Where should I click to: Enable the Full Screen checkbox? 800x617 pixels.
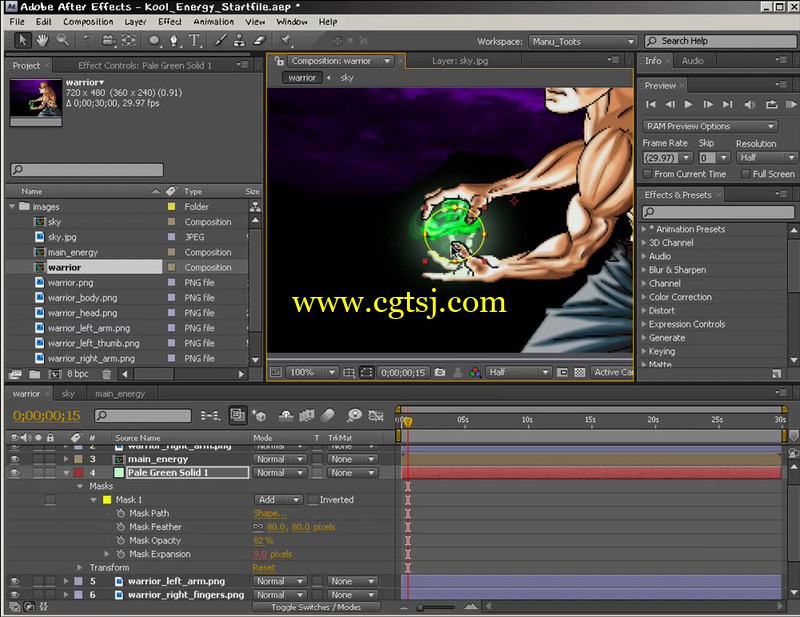745,175
